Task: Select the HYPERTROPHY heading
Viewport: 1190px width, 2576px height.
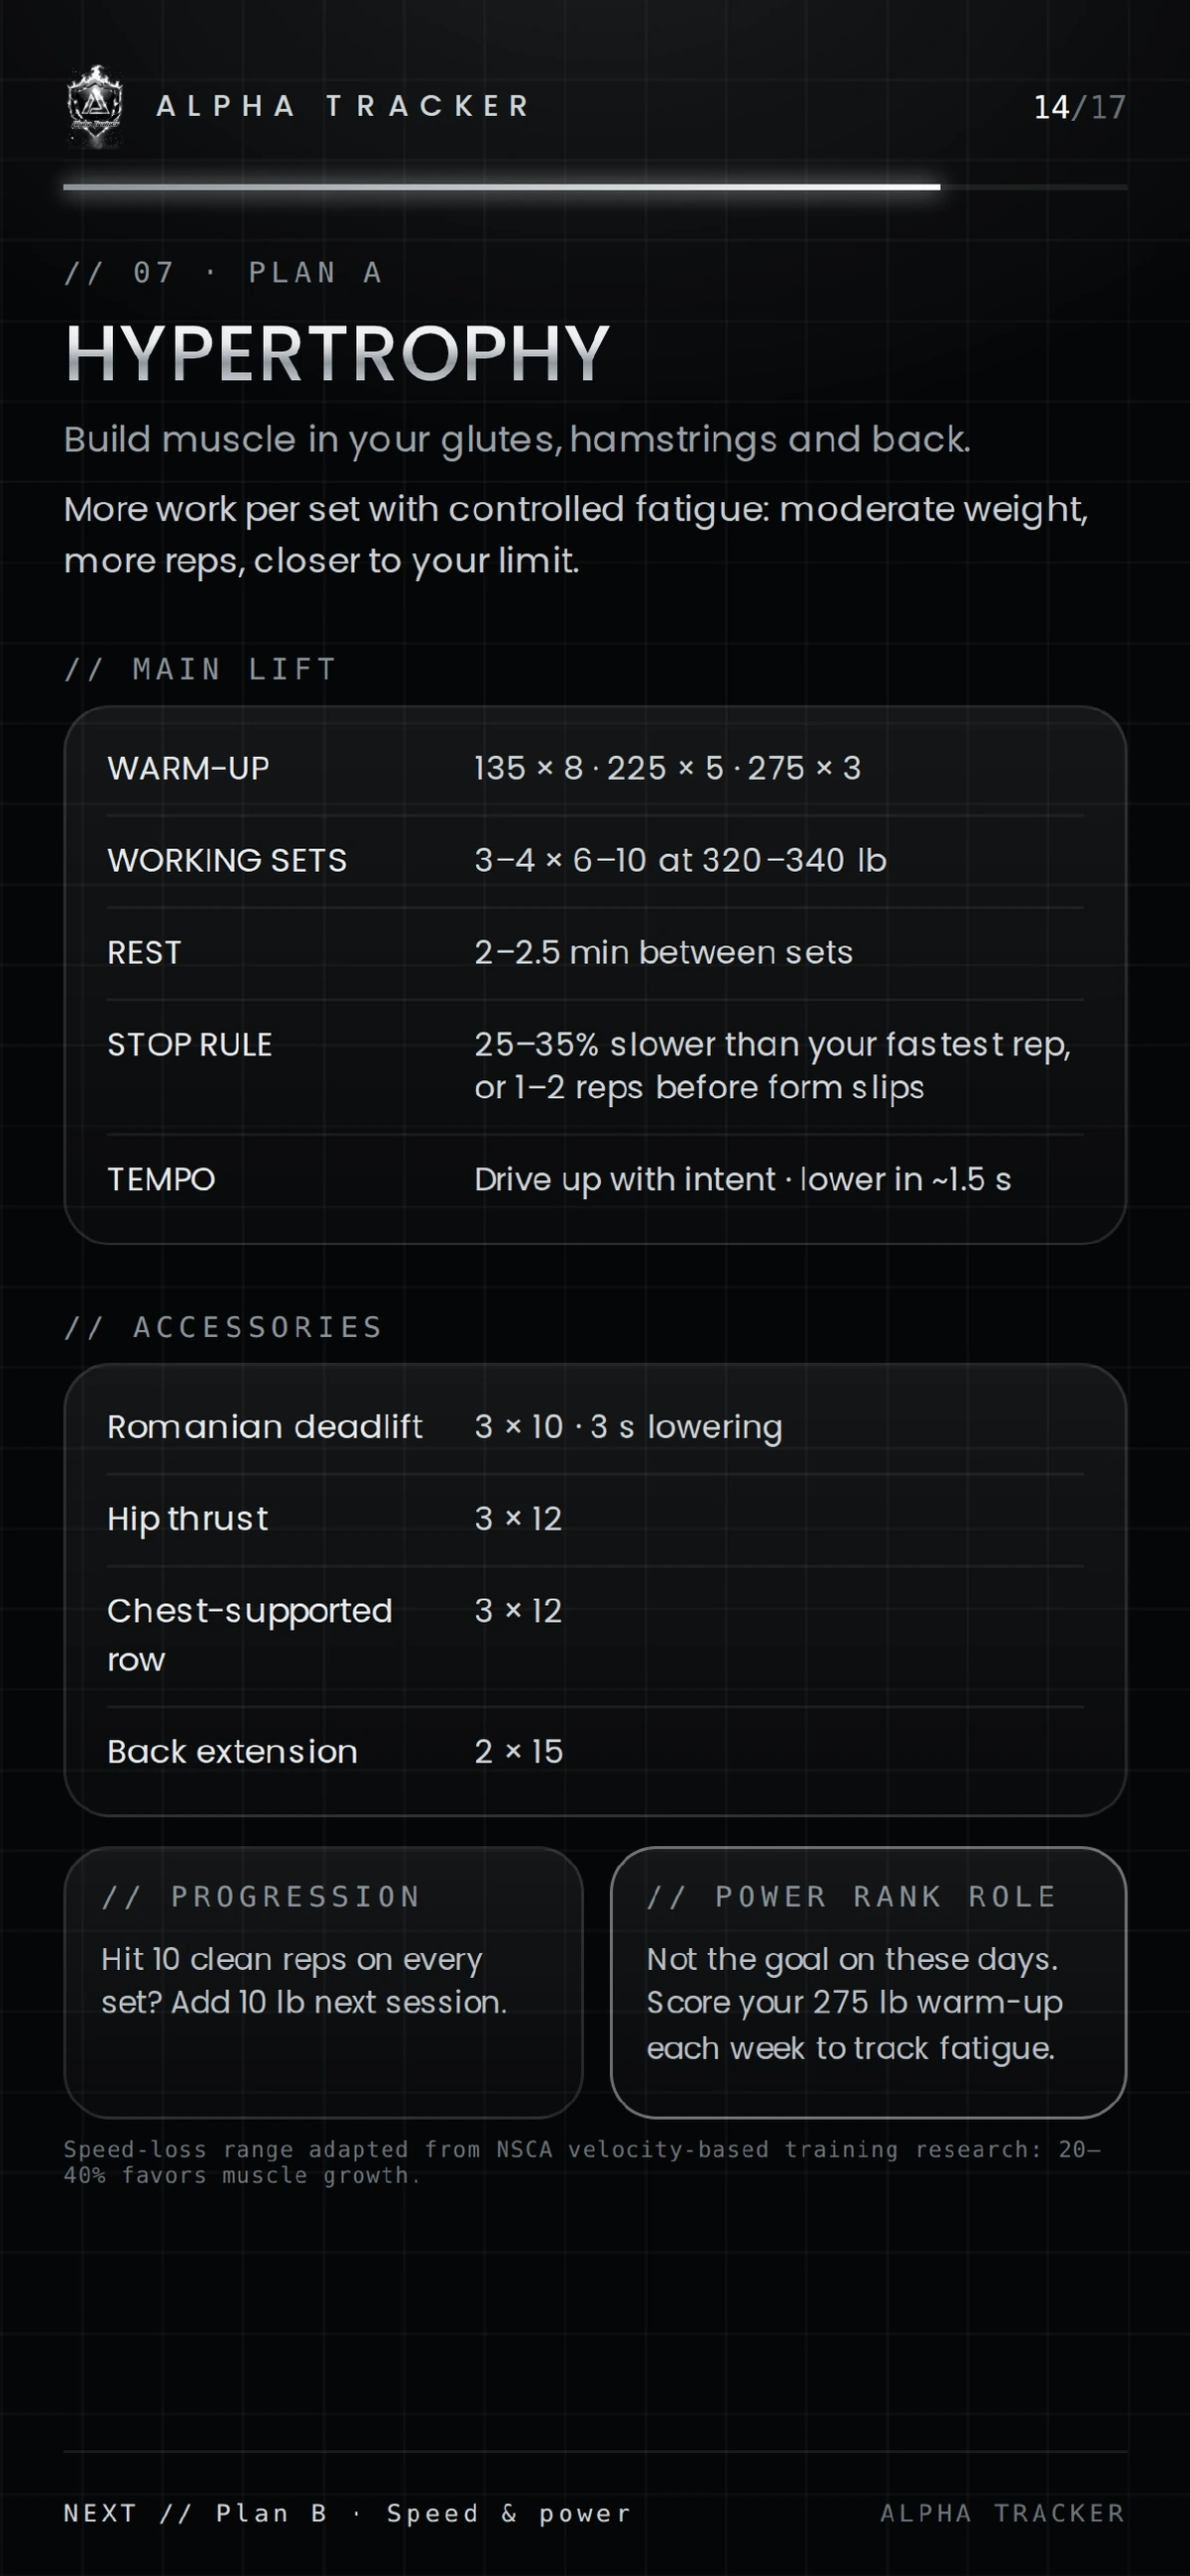Action: point(337,353)
